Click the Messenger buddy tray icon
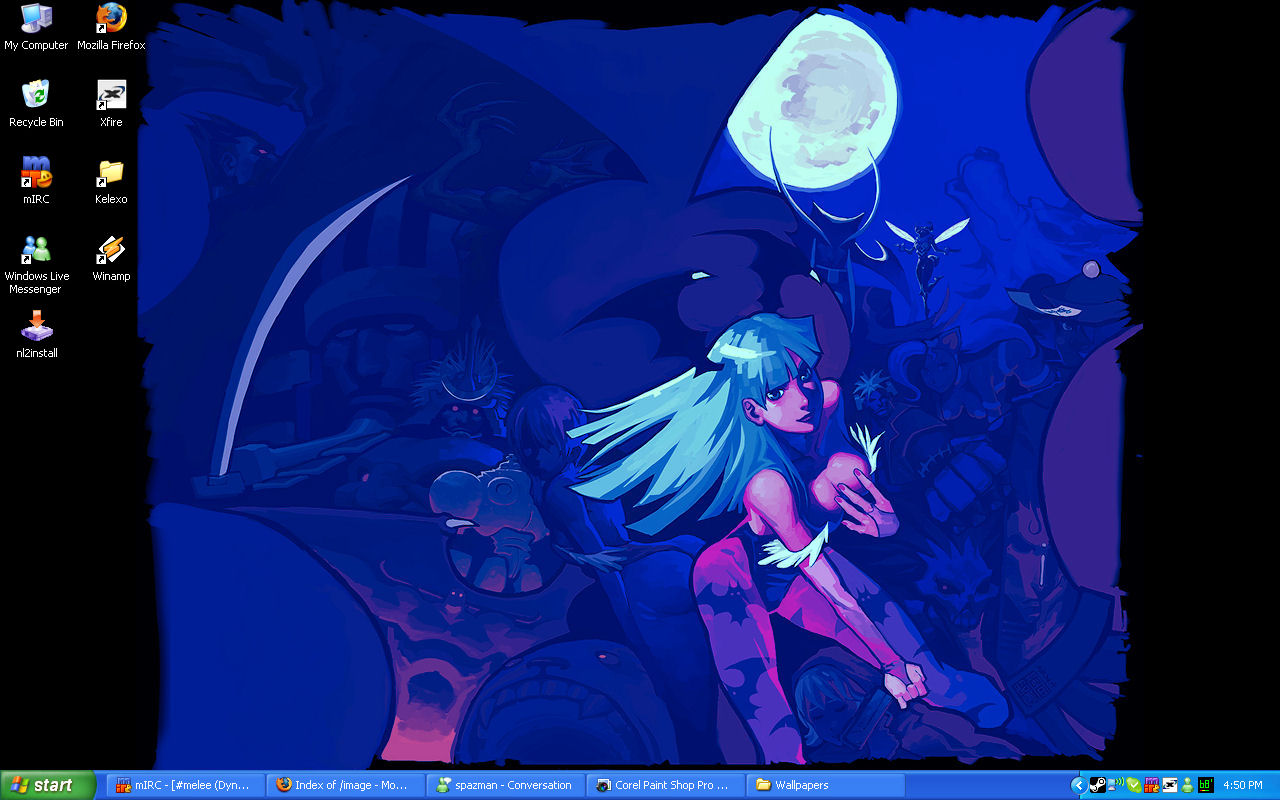The width and height of the screenshot is (1280, 800). [x=1187, y=785]
